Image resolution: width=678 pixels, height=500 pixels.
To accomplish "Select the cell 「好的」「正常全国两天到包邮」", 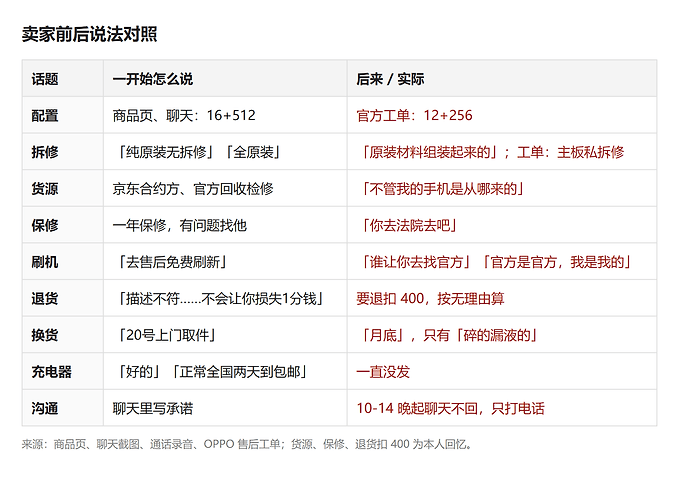I will click(x=225, y=371).
